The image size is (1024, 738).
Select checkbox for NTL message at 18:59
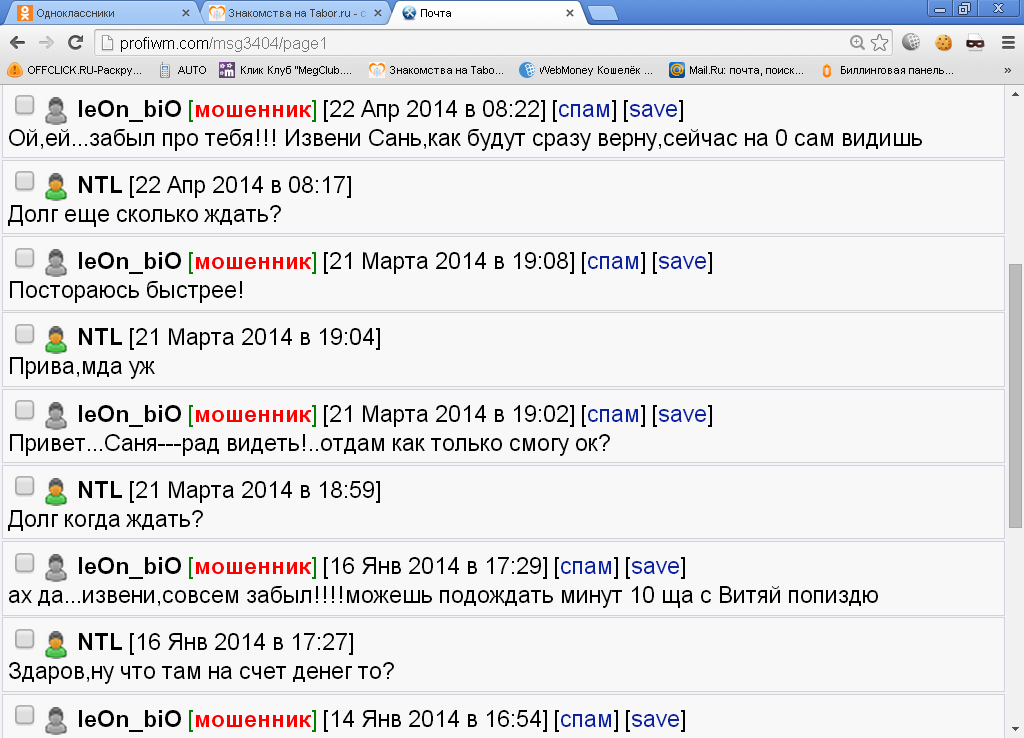(x=25, y=487)
